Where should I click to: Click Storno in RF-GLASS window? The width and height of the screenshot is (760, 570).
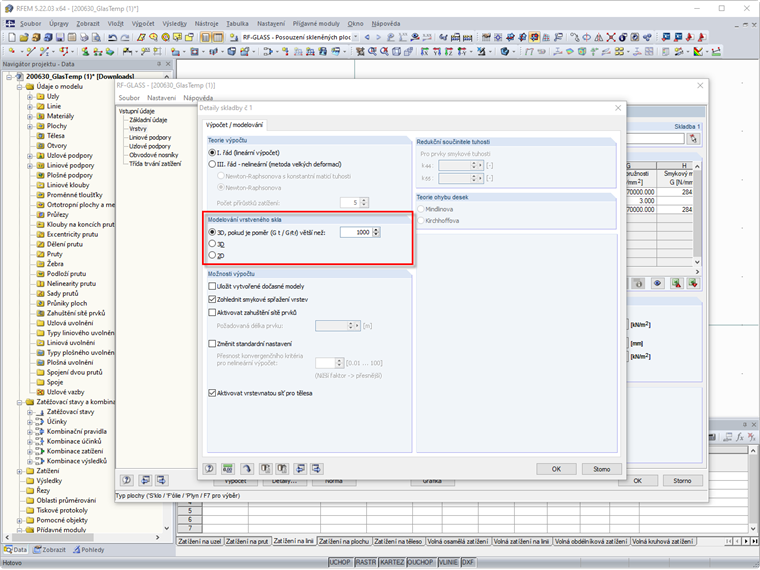coord(682,480)
